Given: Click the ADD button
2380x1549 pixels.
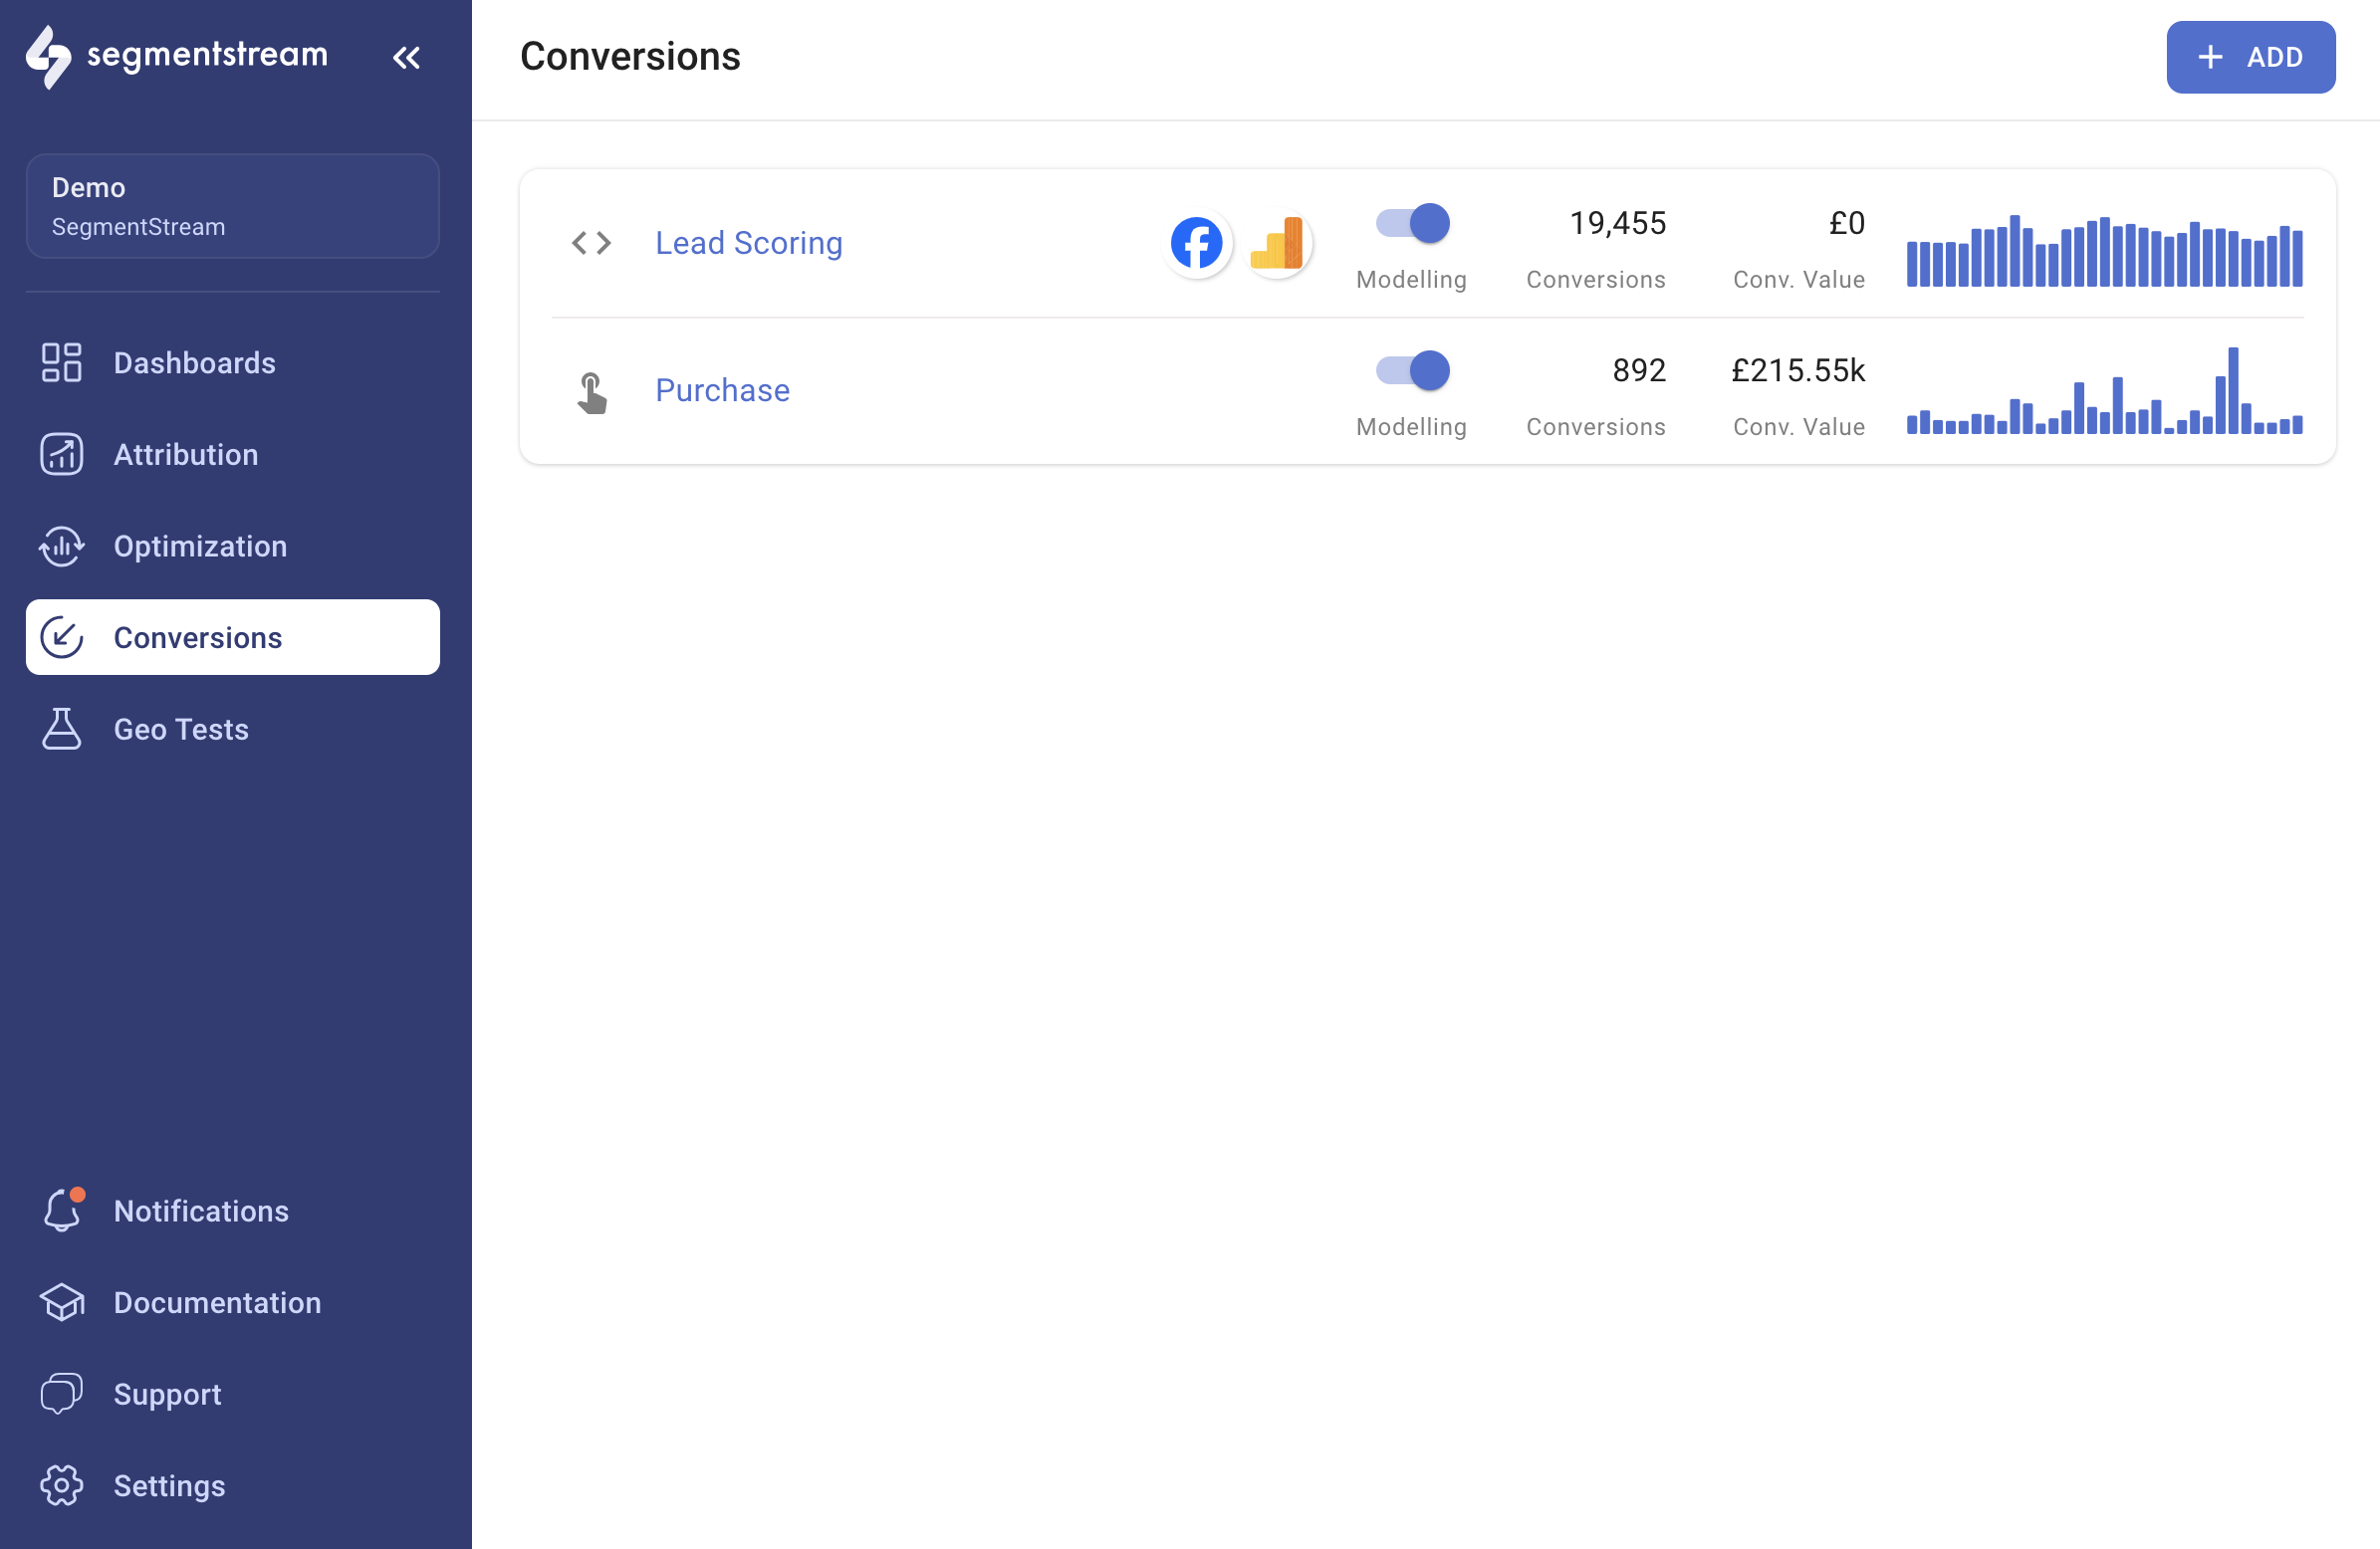Looking at the screenshot, I should click(x=2251, y=57).
